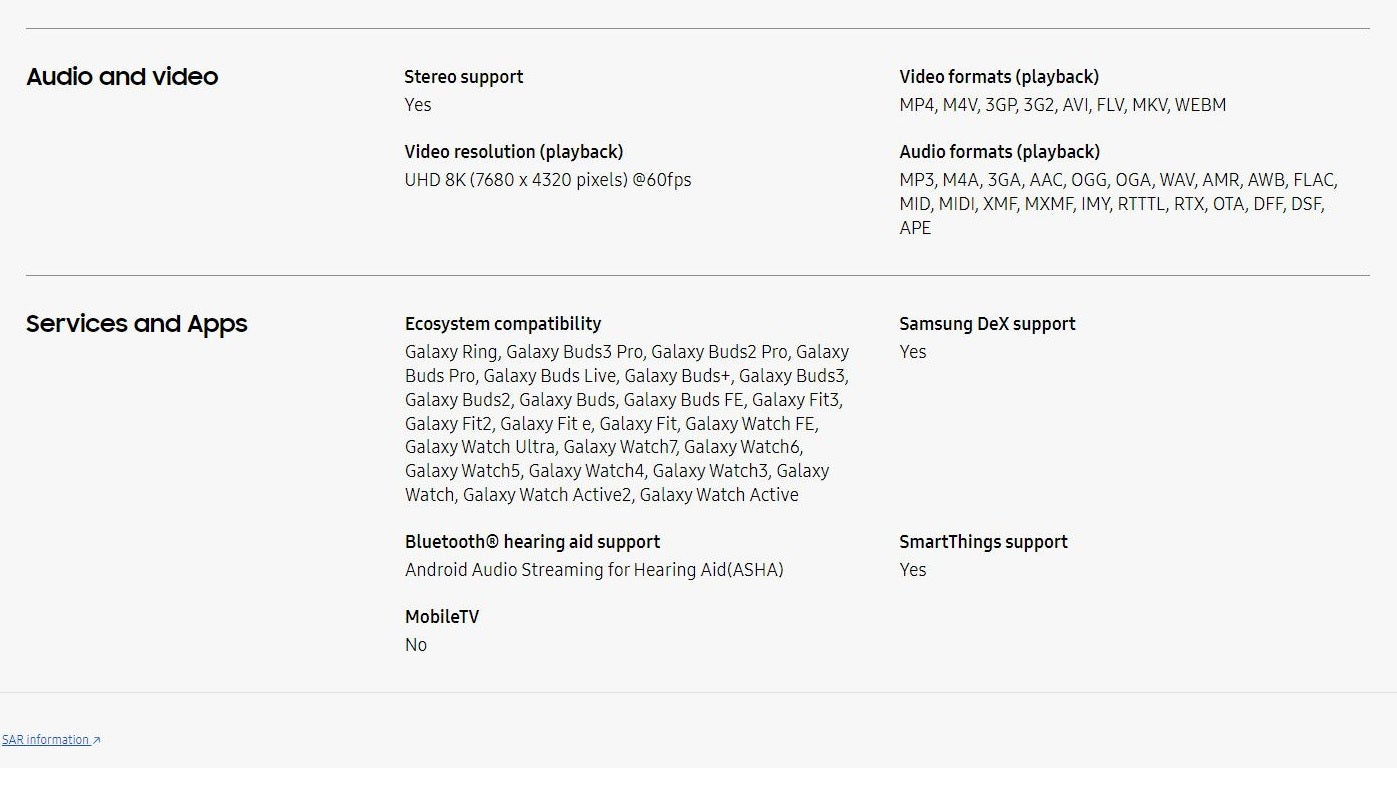
Task: Click the Services and Apps section heading
Action: click(x=137, y=324)
